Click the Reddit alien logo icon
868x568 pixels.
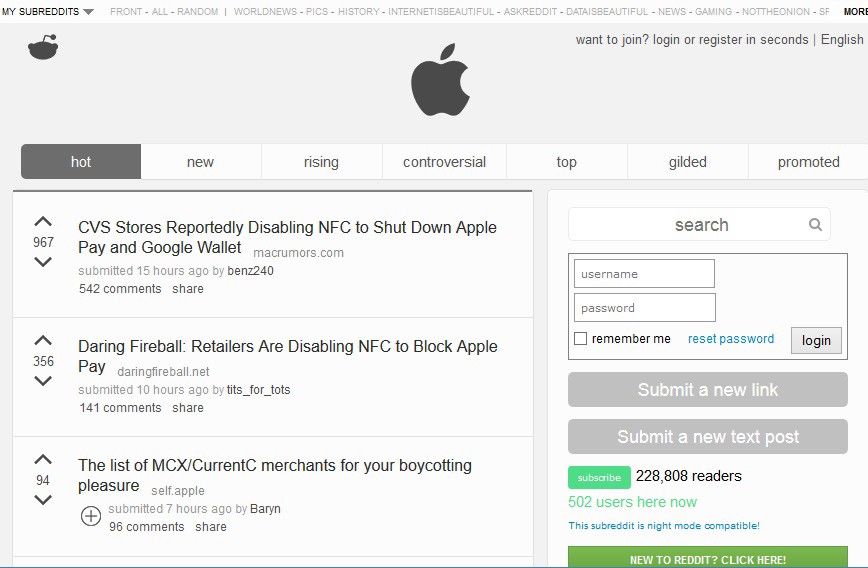point(43,47)
